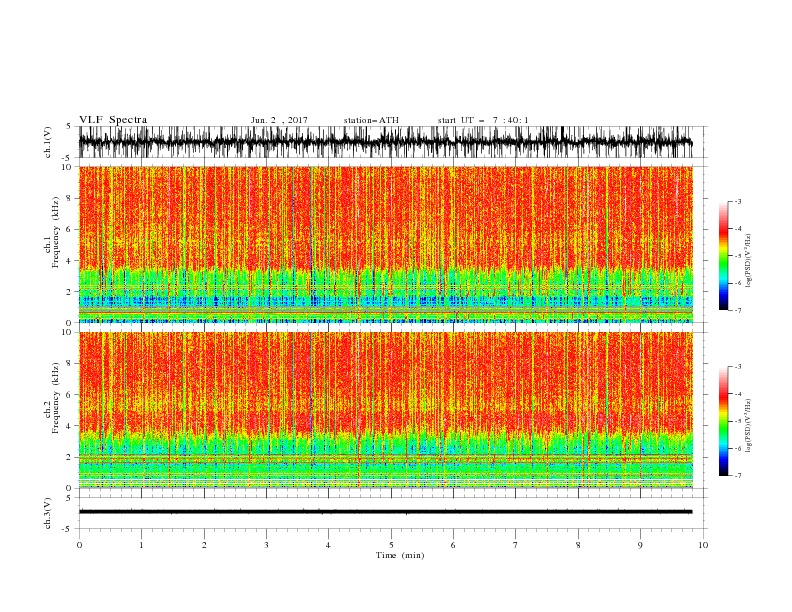Click the "6" kHz tick of ch.1 spectrogram
The width and height of the screenshot is (792, 612).
[70, 230]
